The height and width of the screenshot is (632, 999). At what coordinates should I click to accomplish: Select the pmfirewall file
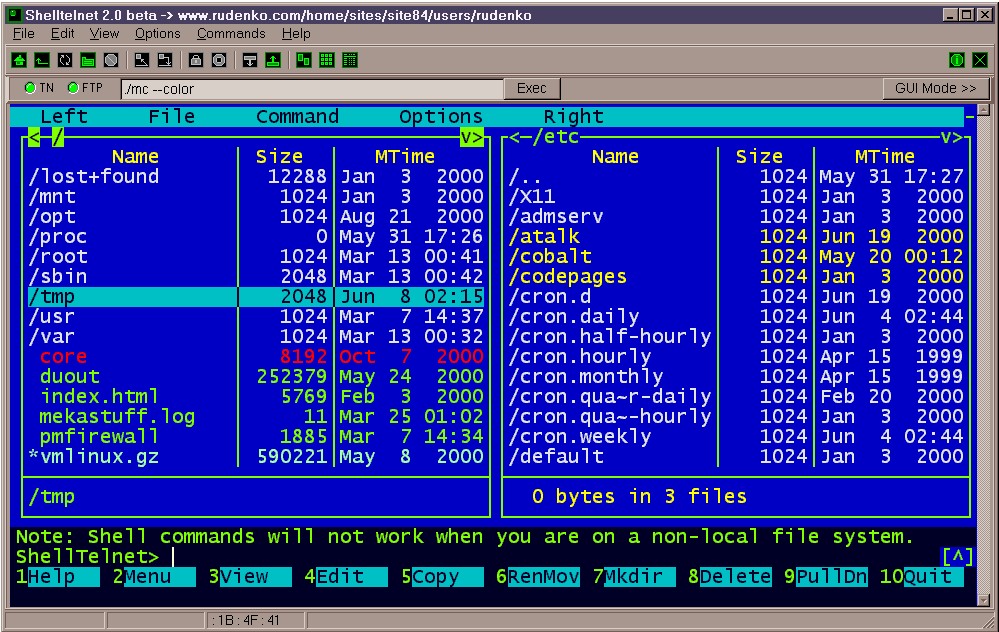[x=256, y=437]
